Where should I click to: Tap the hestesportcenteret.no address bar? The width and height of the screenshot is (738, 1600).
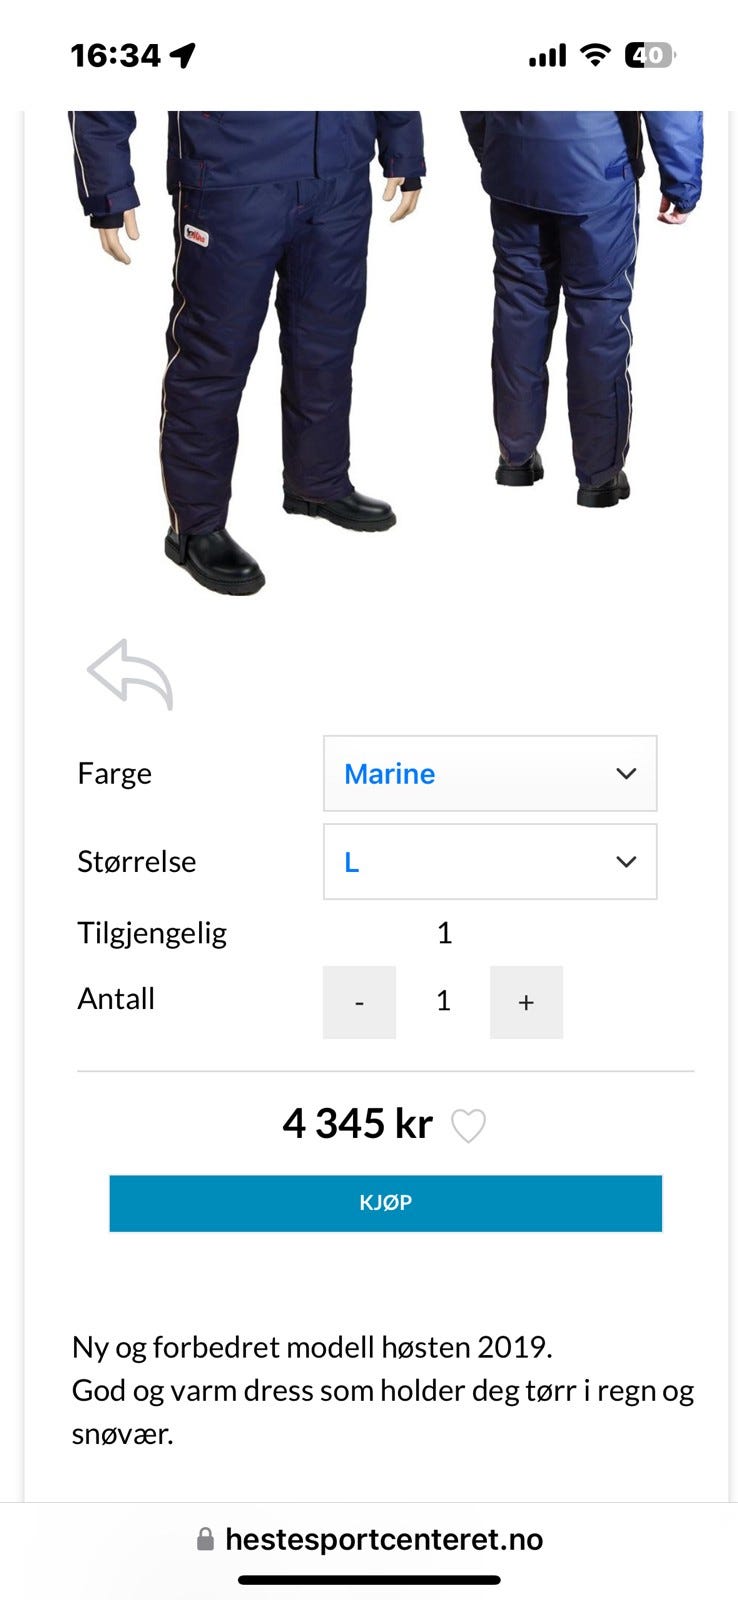[x=369, y=1539]
